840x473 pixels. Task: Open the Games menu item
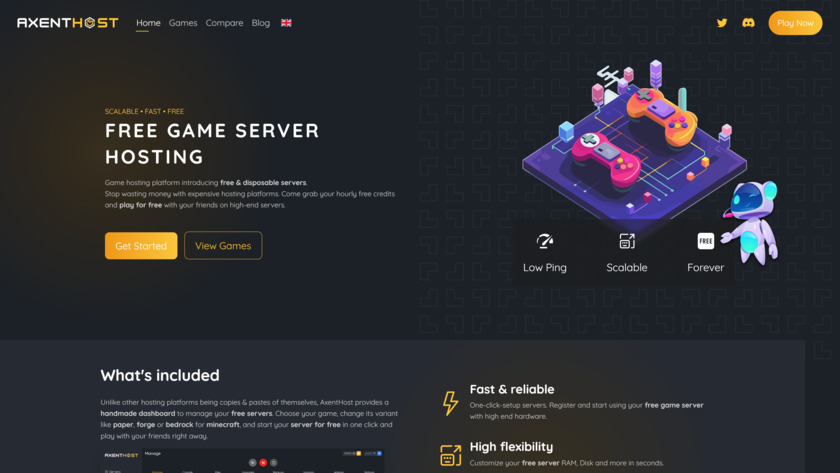tap(183, 23)
